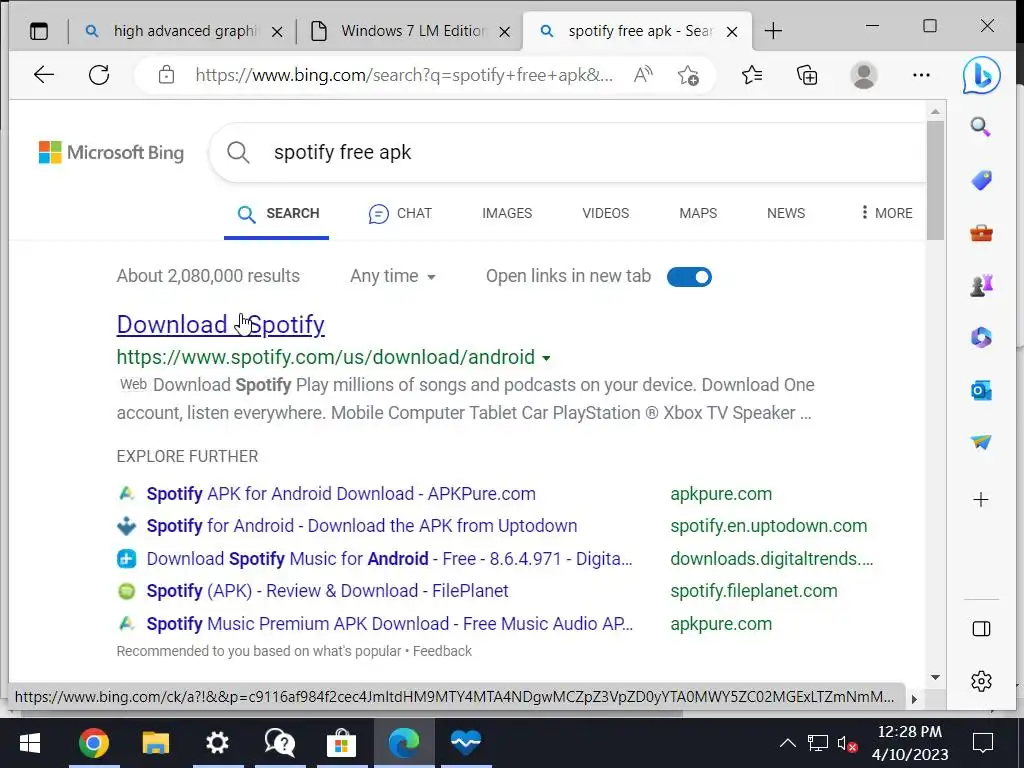
Task: Open Spotify APK for Android APKPure link
Action: click(x=341, y=494)
